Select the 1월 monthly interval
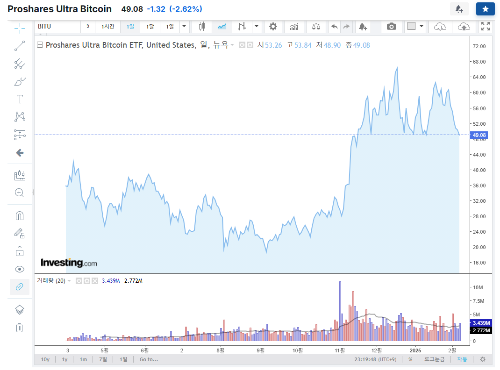The width and height of the screenshot is (500, 370). pos(170,26)
